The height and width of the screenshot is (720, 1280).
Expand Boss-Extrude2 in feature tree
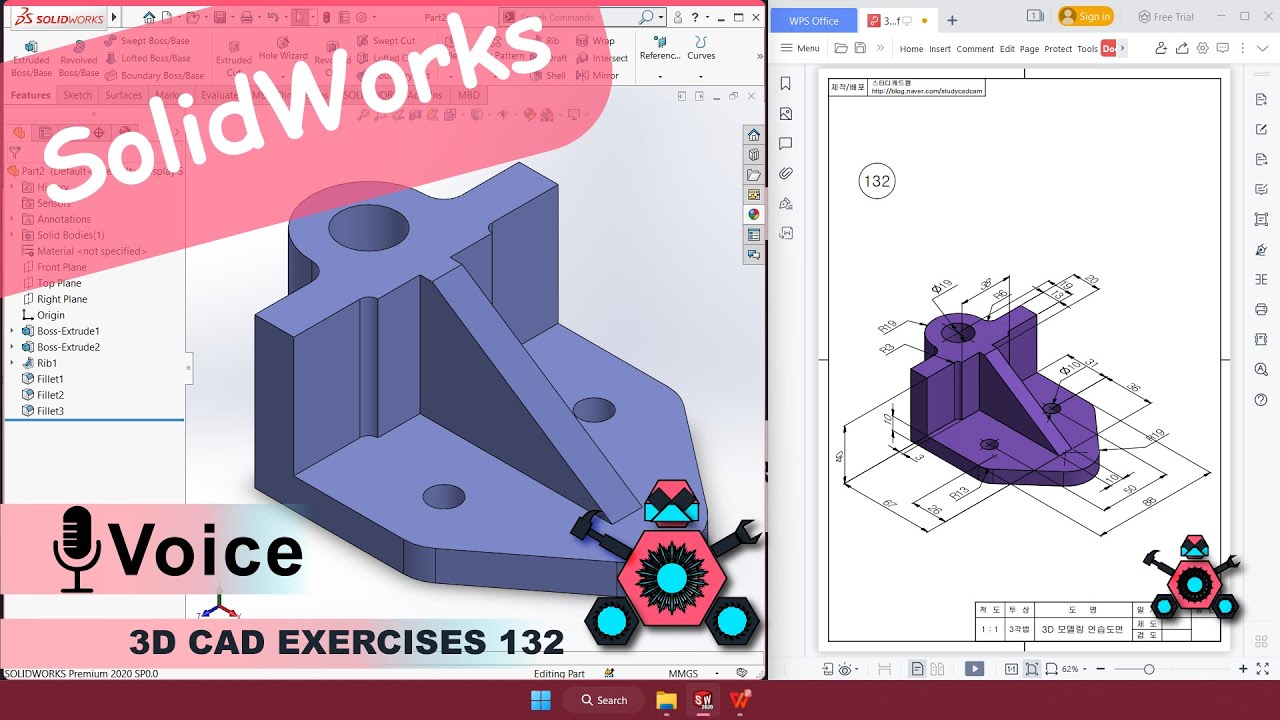click(11, 347)
